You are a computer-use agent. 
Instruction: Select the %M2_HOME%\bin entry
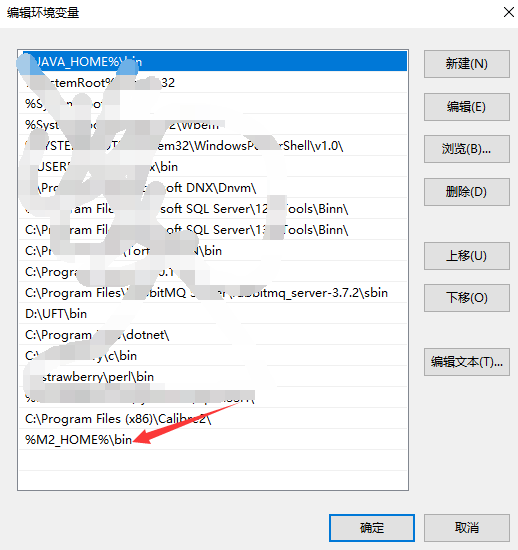(x=213, y=440)
